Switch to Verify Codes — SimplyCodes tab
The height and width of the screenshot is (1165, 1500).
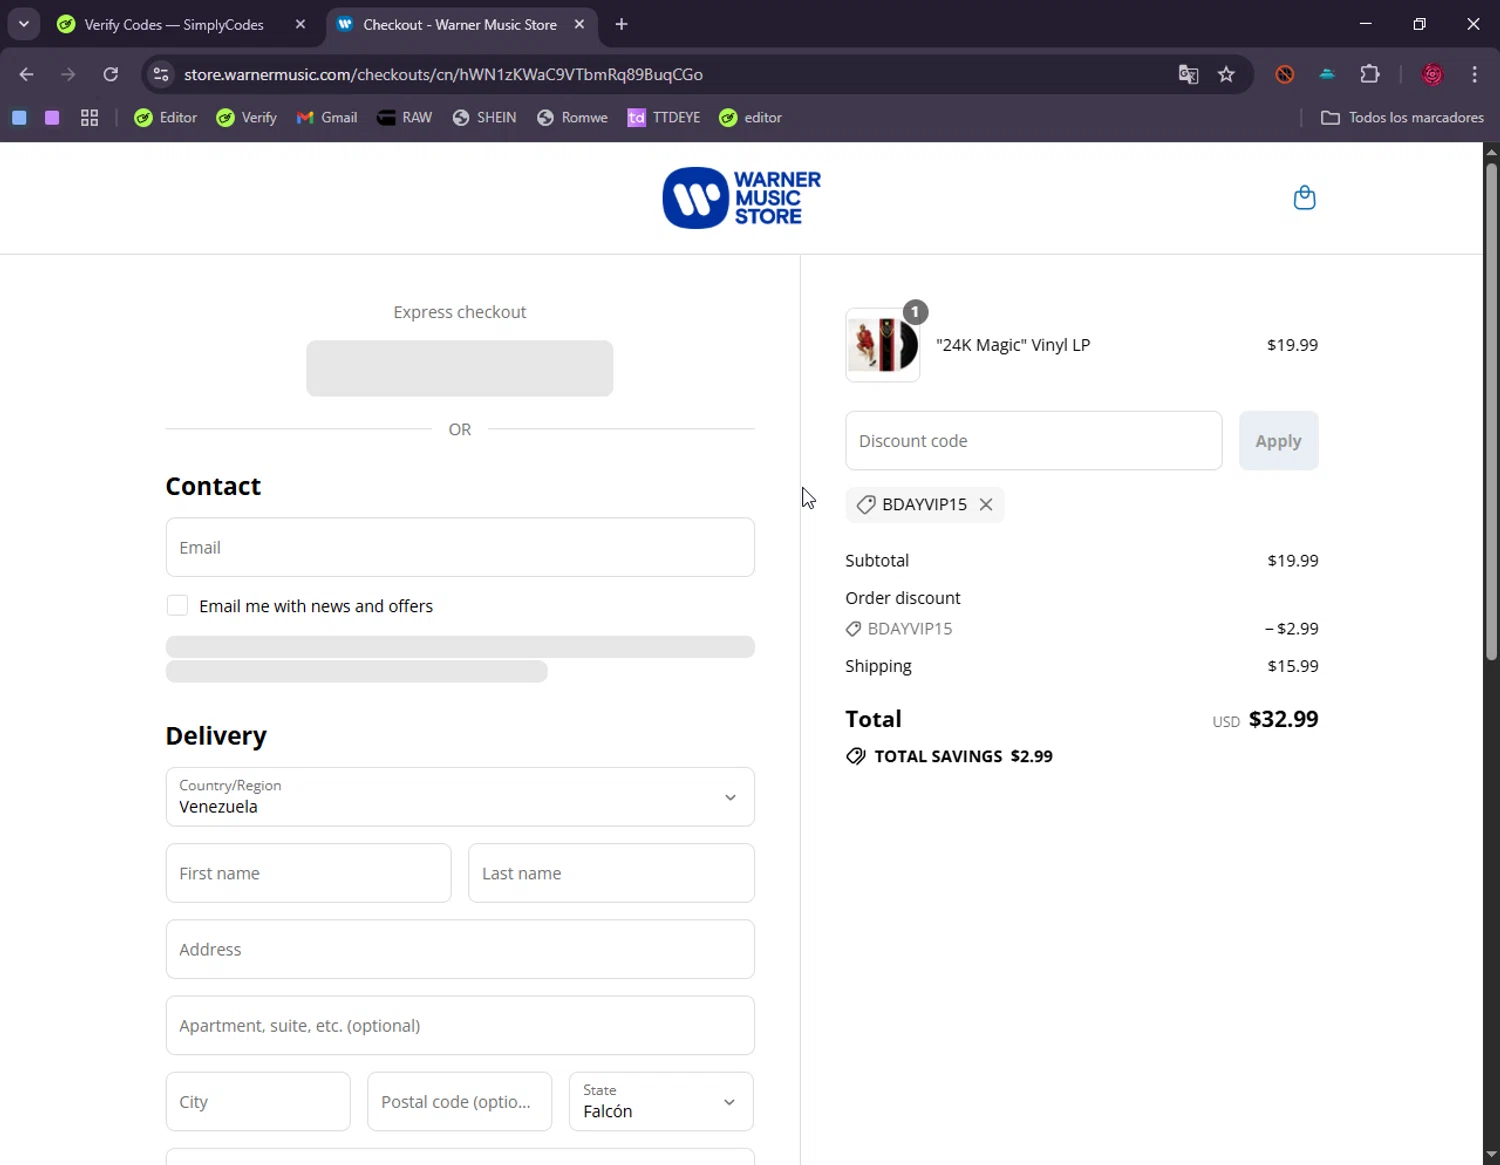(174, 24)
